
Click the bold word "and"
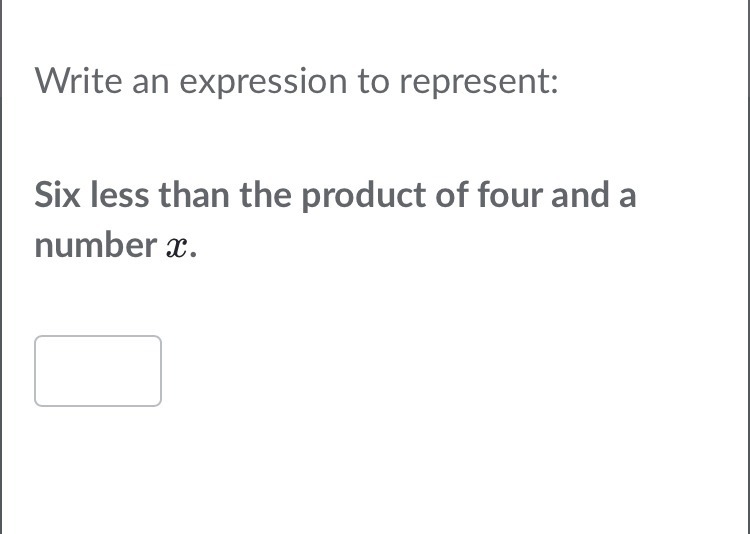[580, 195]
